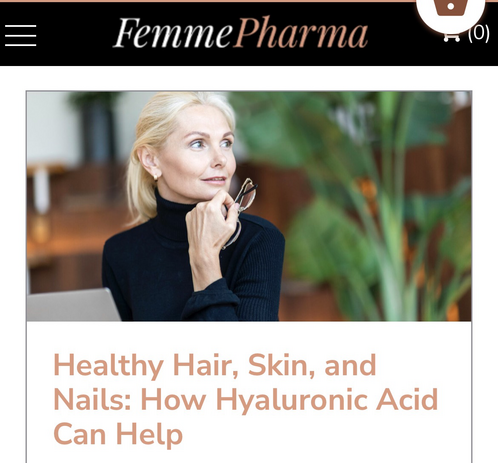The height and width of the screenshot is (463, 498).
Task: Click the laptop corner in the article image
Action: coord(73,305)
